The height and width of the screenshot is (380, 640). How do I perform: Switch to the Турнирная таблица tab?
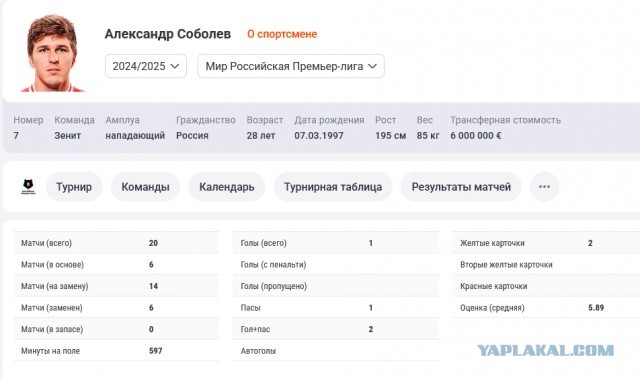333,187
